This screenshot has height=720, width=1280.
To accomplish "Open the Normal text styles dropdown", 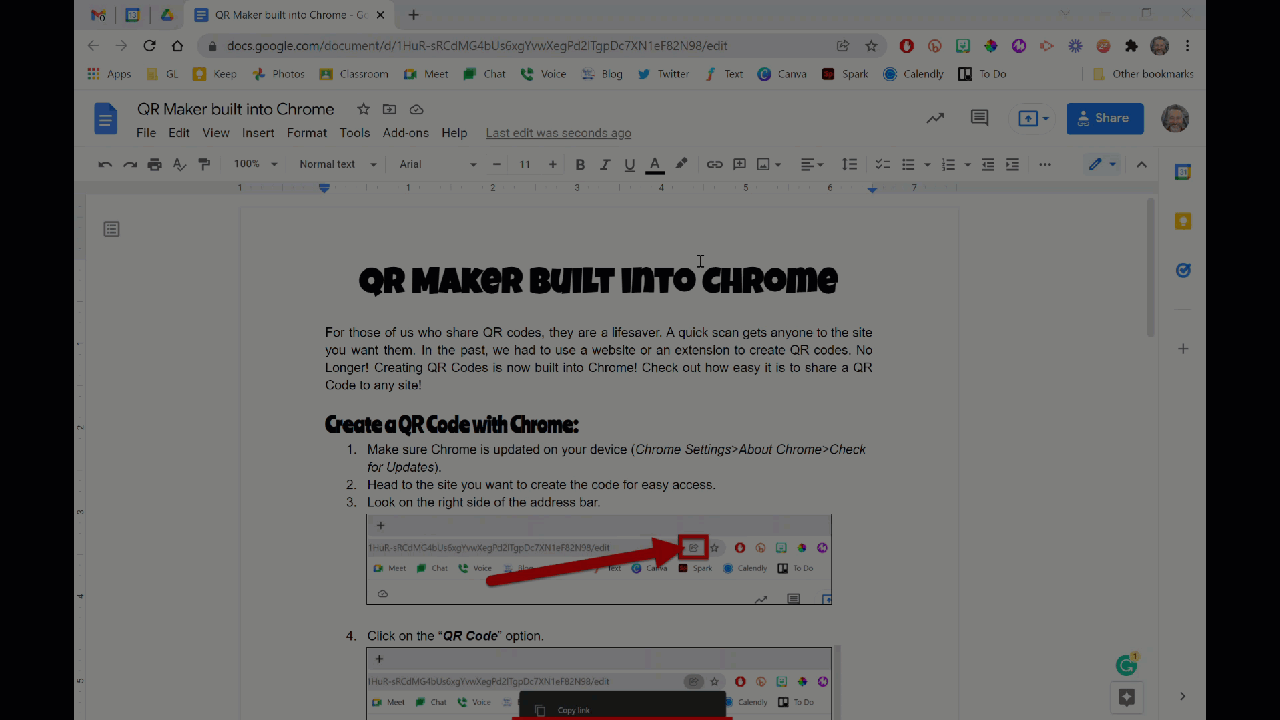I will pos(338,164).
